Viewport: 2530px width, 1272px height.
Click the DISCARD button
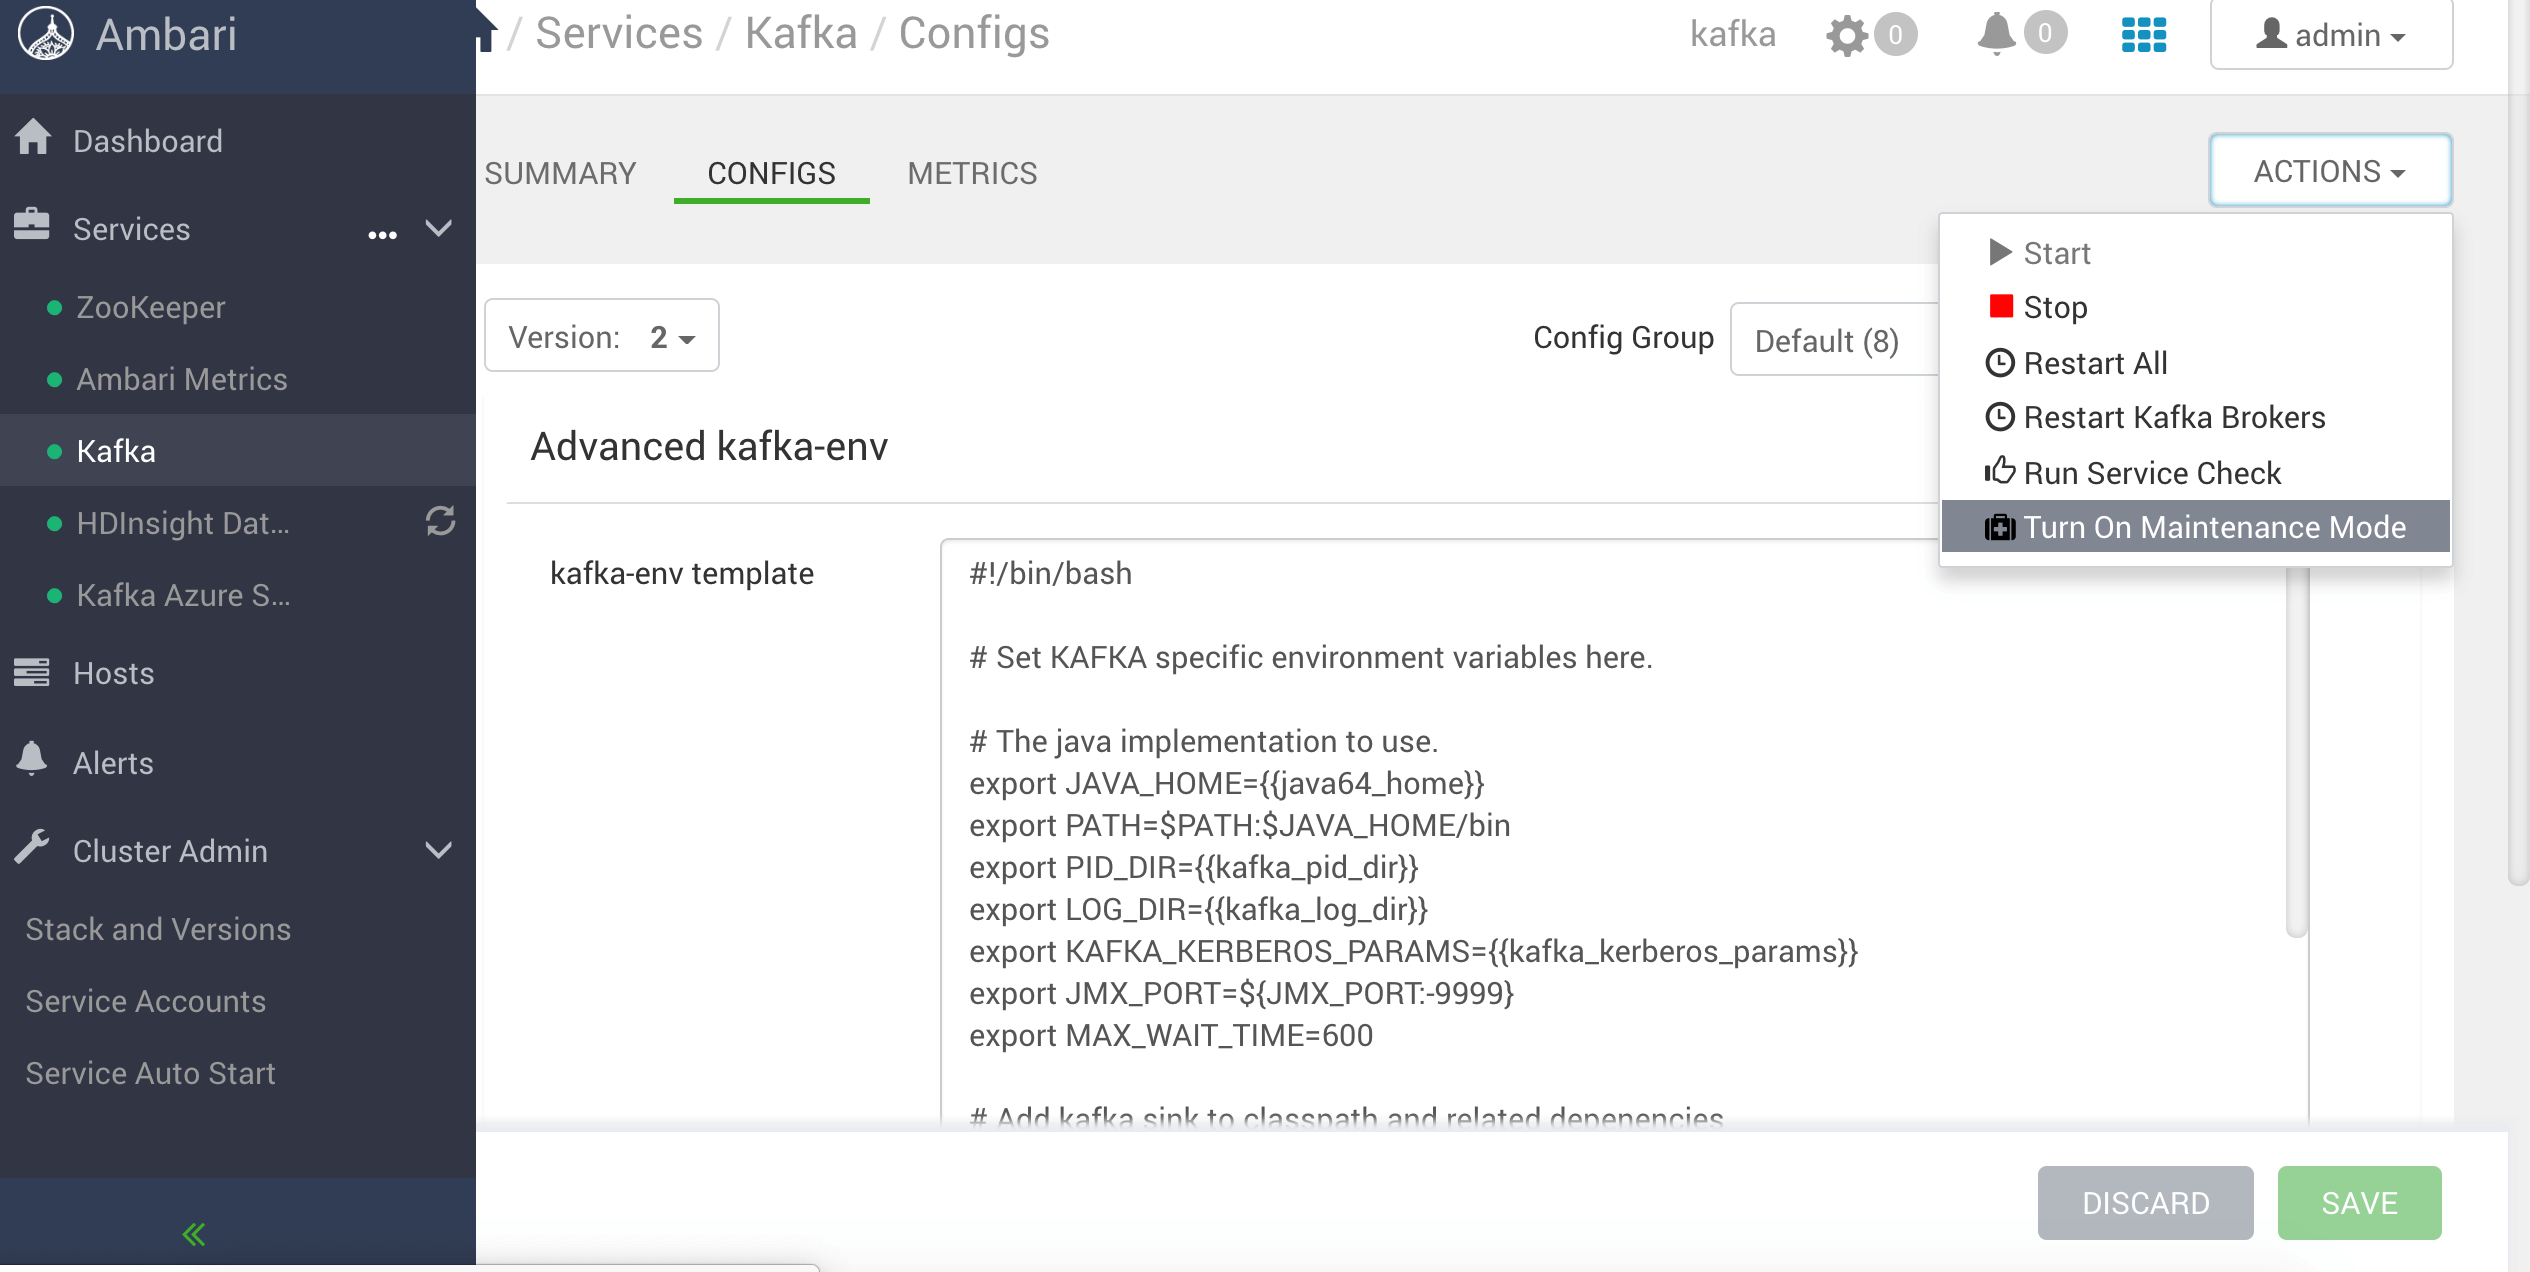2145,1203
